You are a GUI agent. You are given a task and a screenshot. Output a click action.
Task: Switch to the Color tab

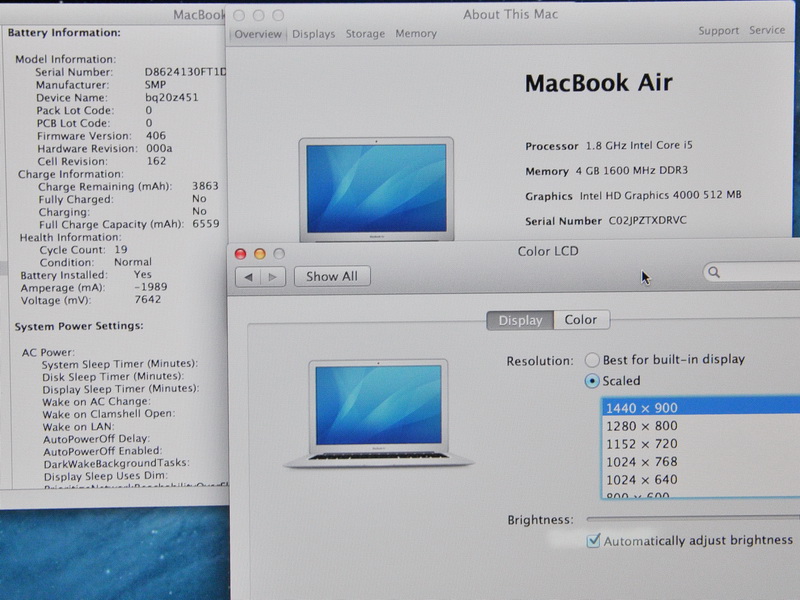pos(581,320)
